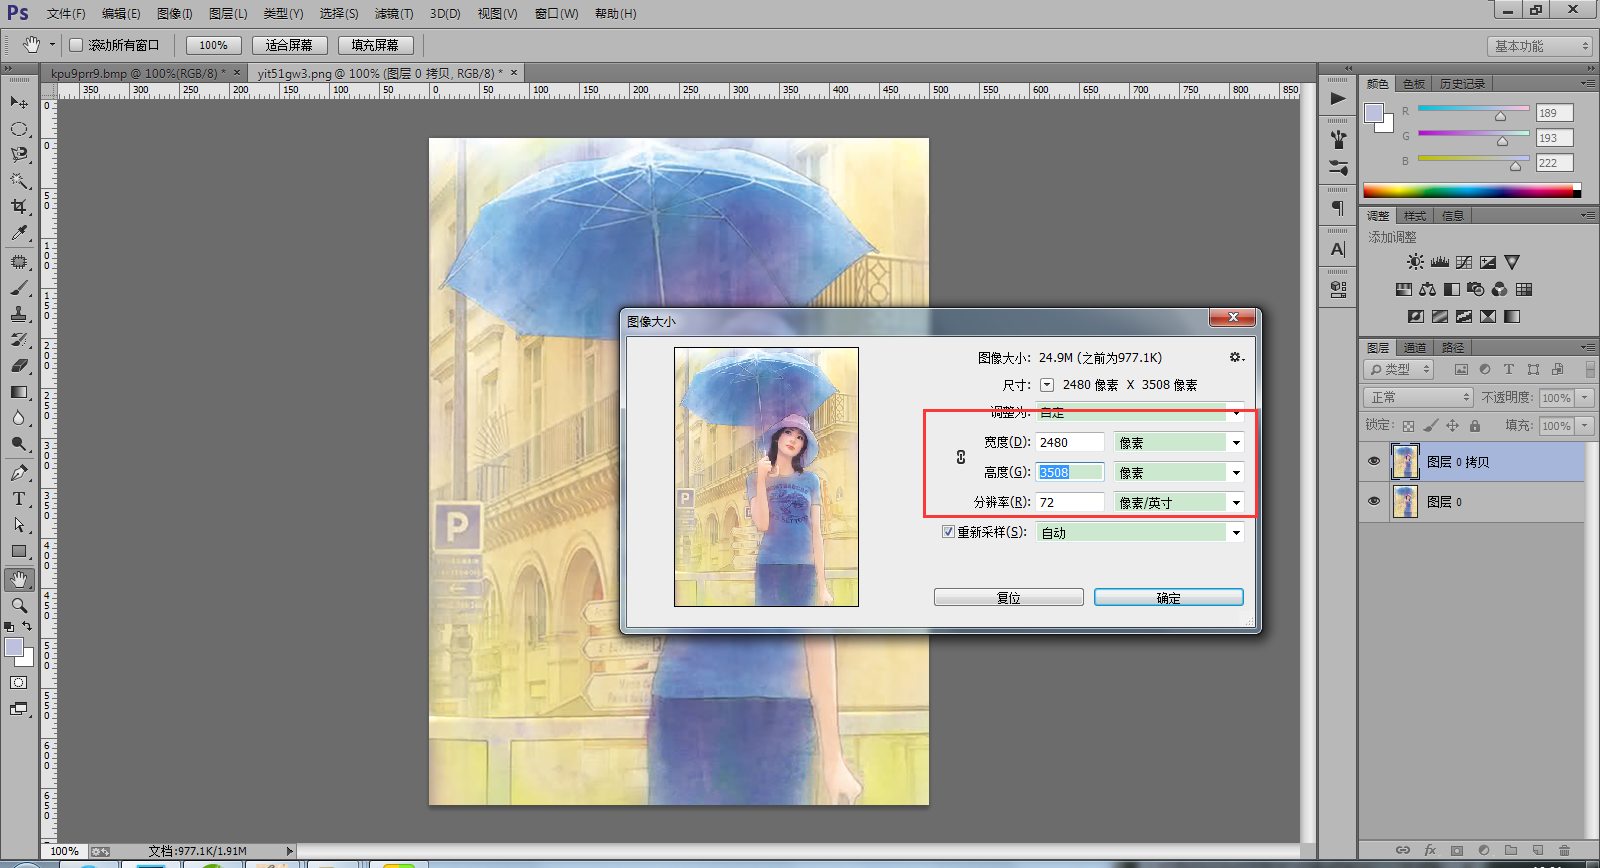
Task: Add a Curves adjustment
Action: [x=1464, y=262]
